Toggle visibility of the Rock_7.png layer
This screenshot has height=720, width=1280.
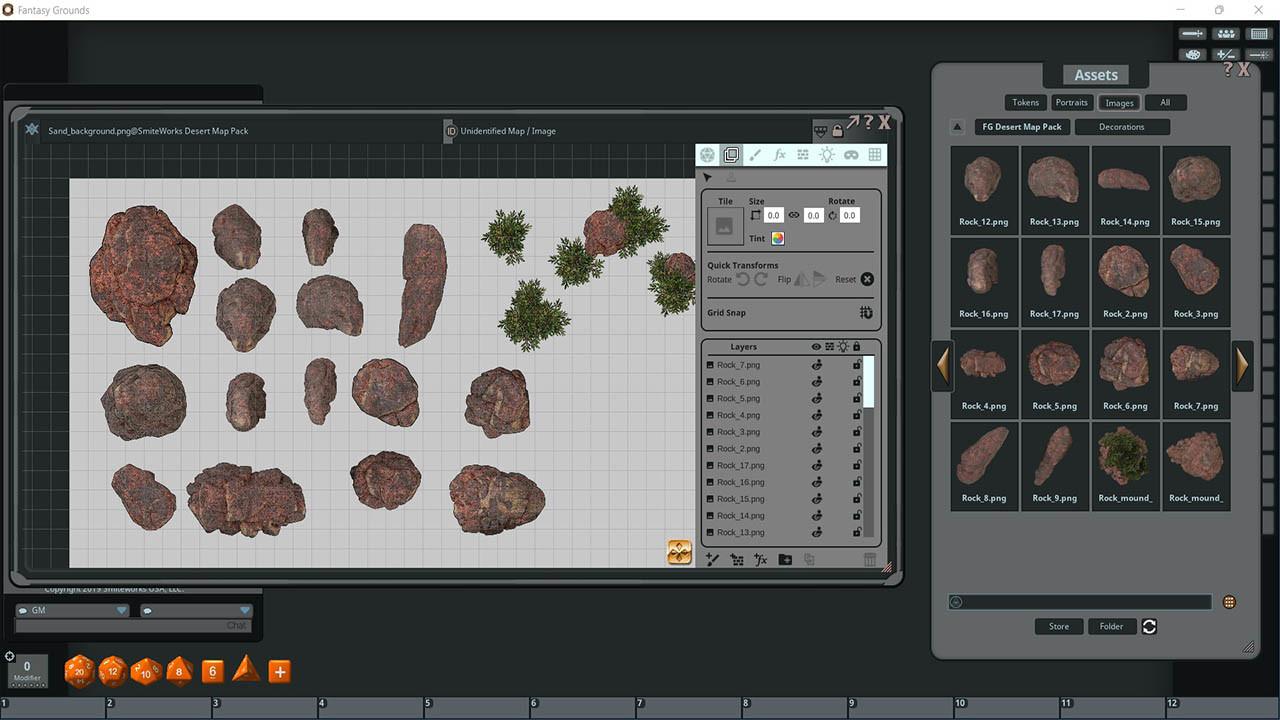pos(816,365)
